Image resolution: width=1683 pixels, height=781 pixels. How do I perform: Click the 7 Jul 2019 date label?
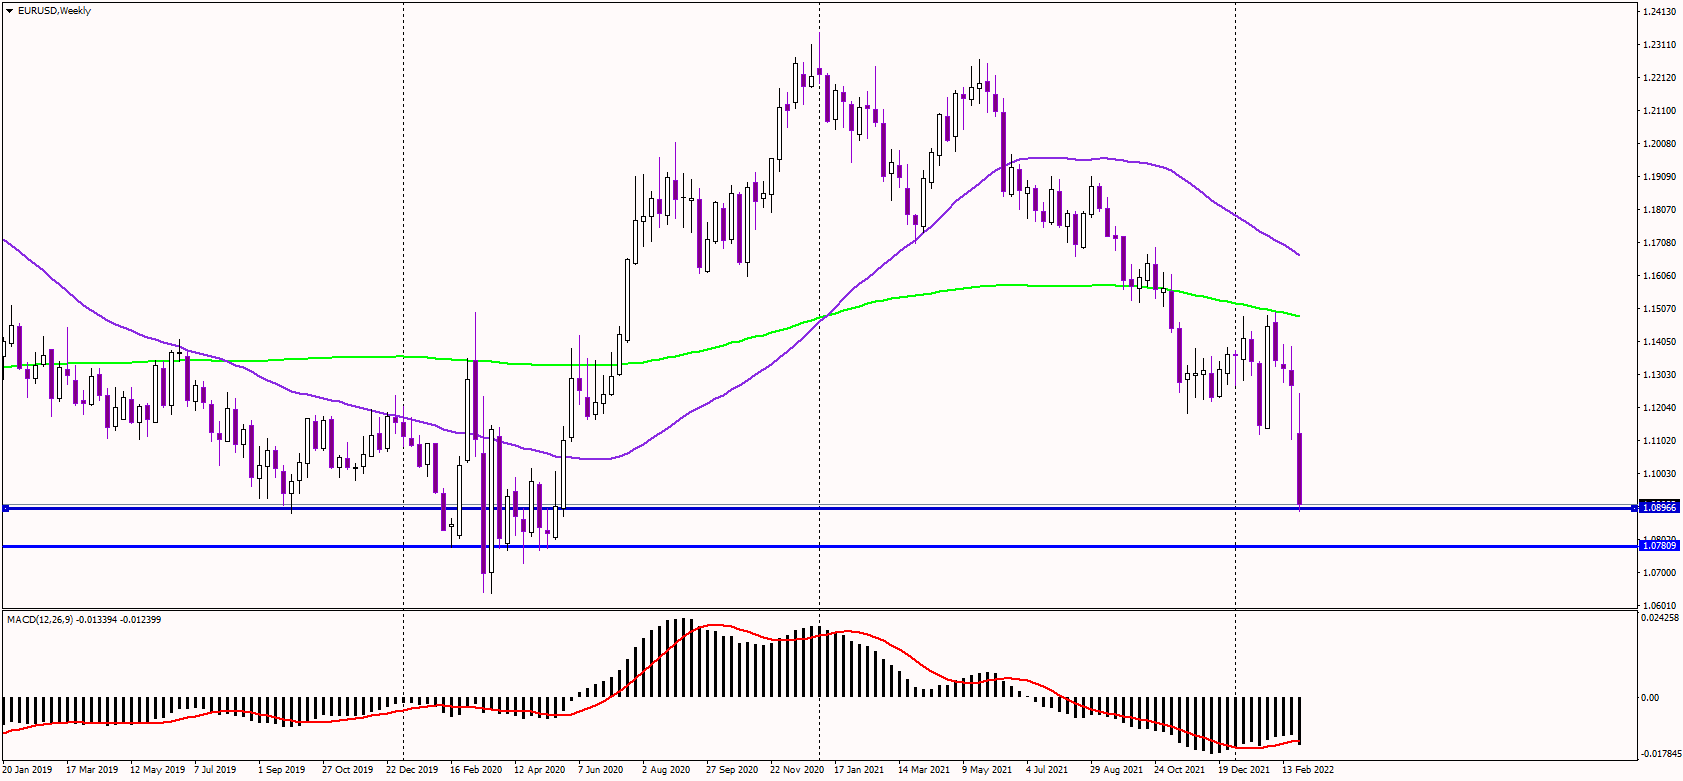coord(215,770)
